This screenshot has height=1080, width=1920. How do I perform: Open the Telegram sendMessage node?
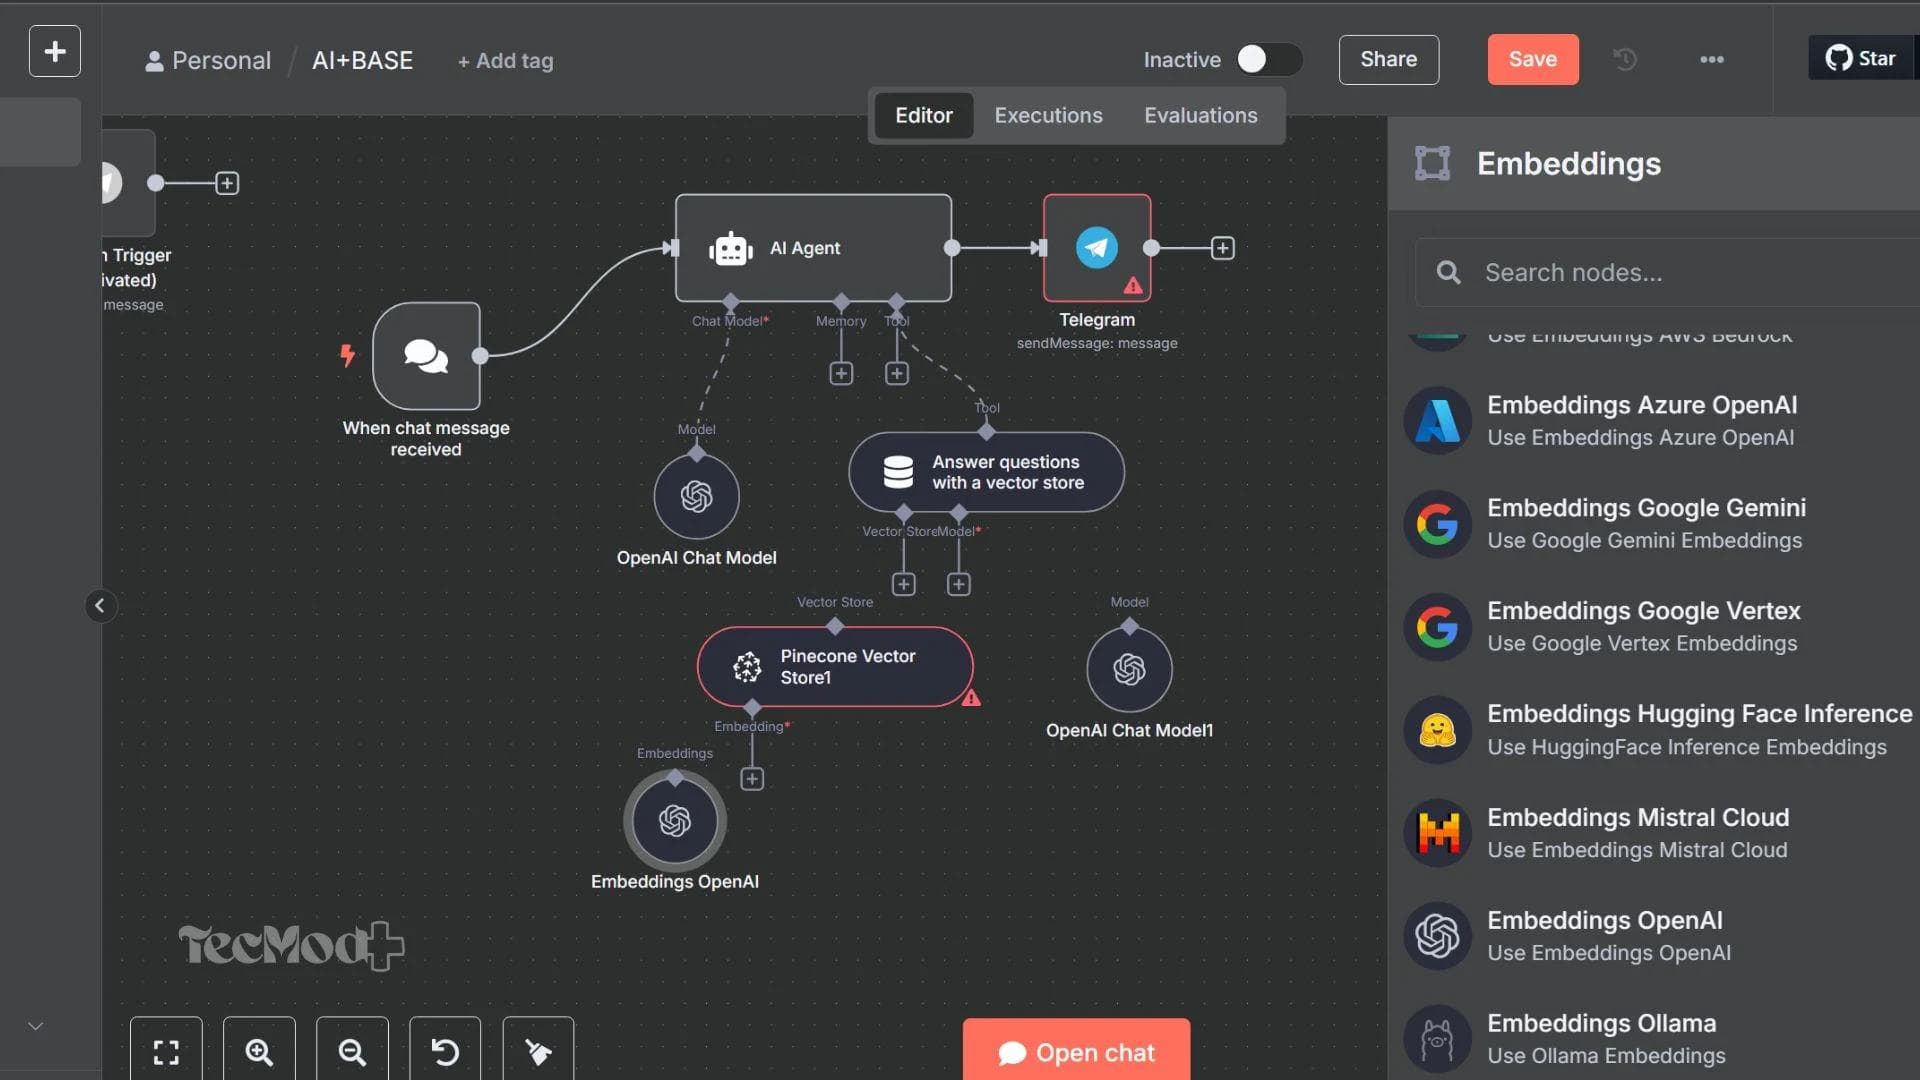click(x=1096, y=248)
